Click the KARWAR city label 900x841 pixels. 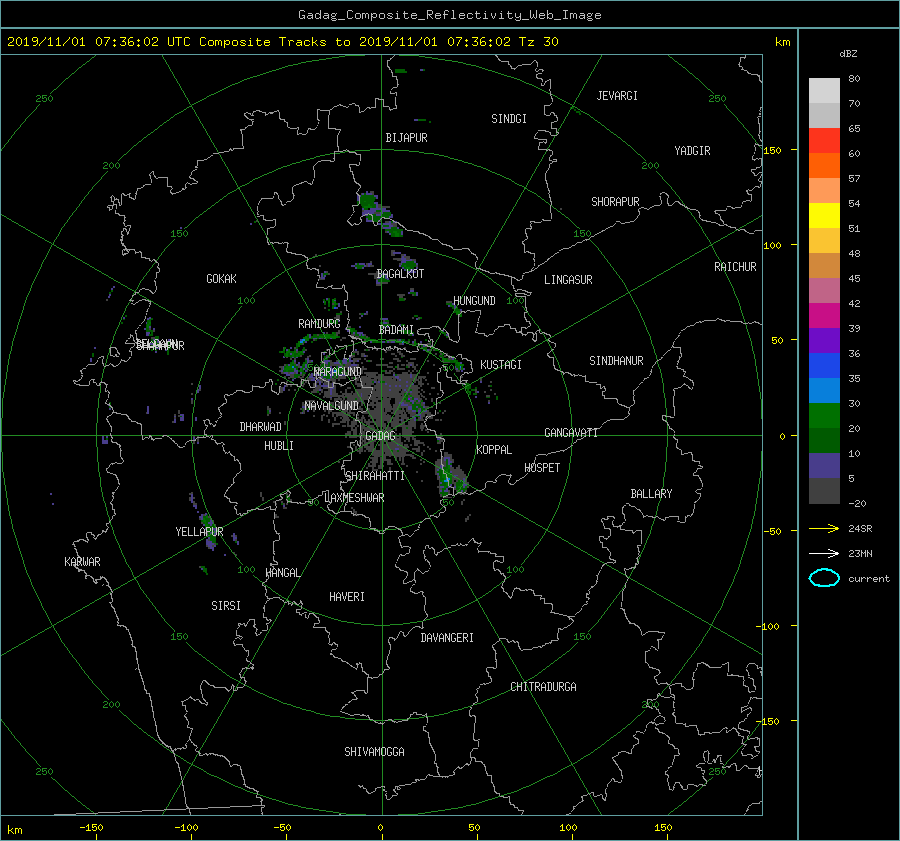pos(82,561)
